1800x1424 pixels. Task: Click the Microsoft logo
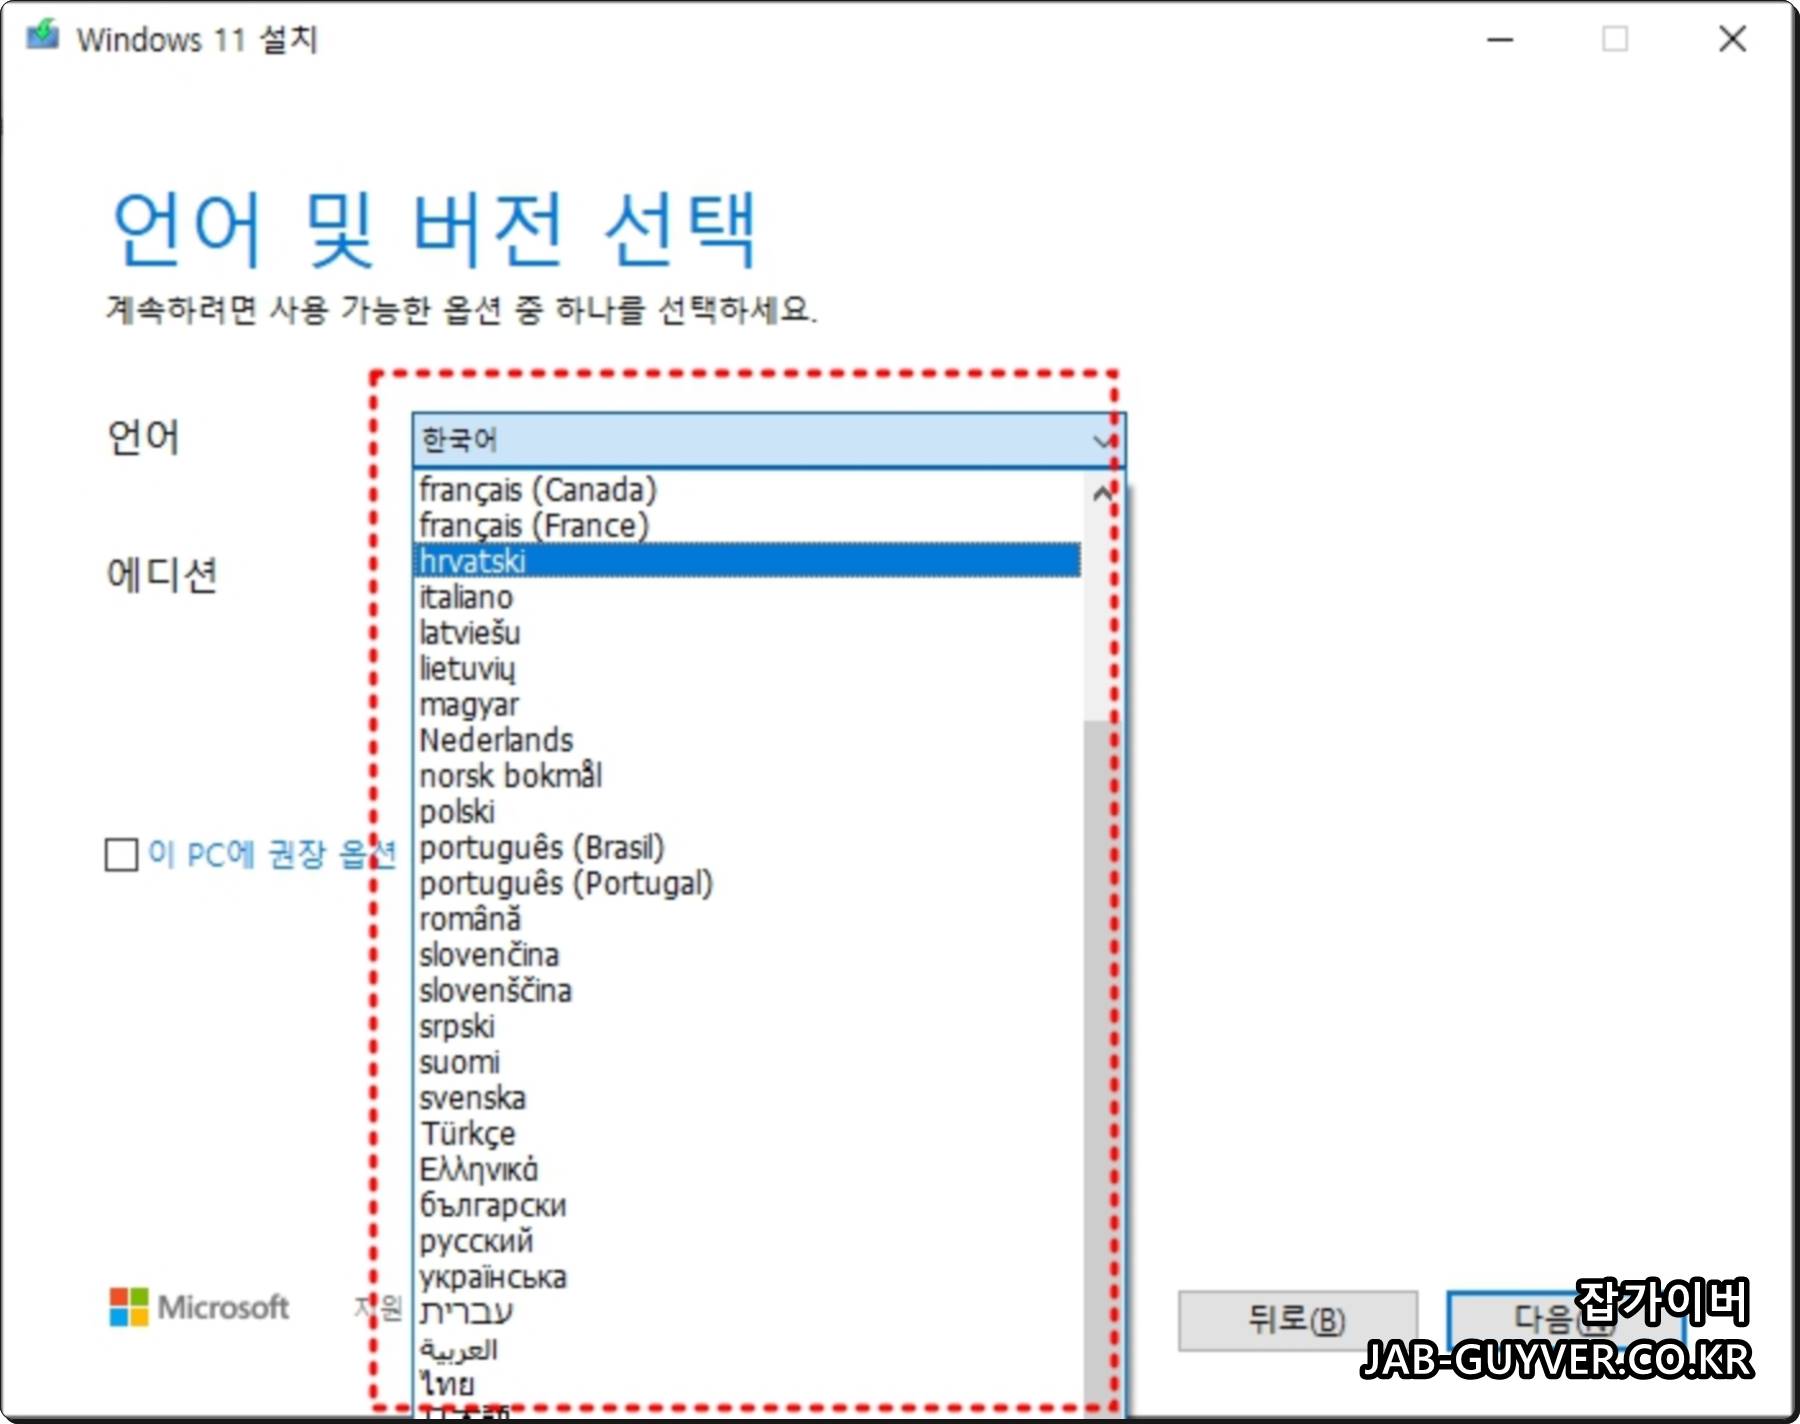point(199,1307)
